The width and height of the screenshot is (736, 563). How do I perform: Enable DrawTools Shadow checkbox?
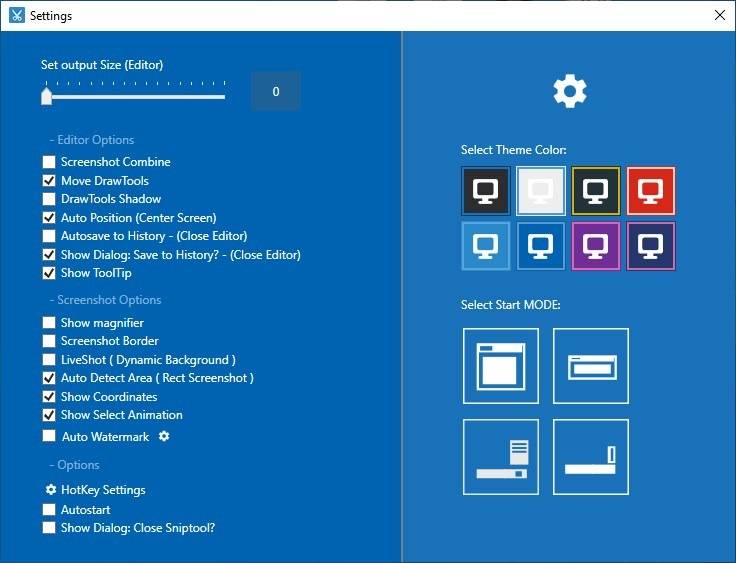coord(49,199)
